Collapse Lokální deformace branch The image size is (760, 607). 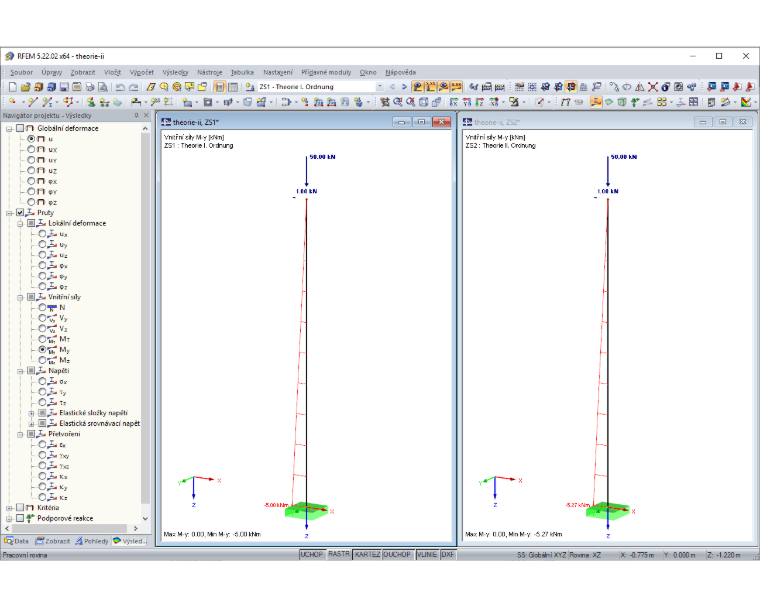[x=20, y=224]
